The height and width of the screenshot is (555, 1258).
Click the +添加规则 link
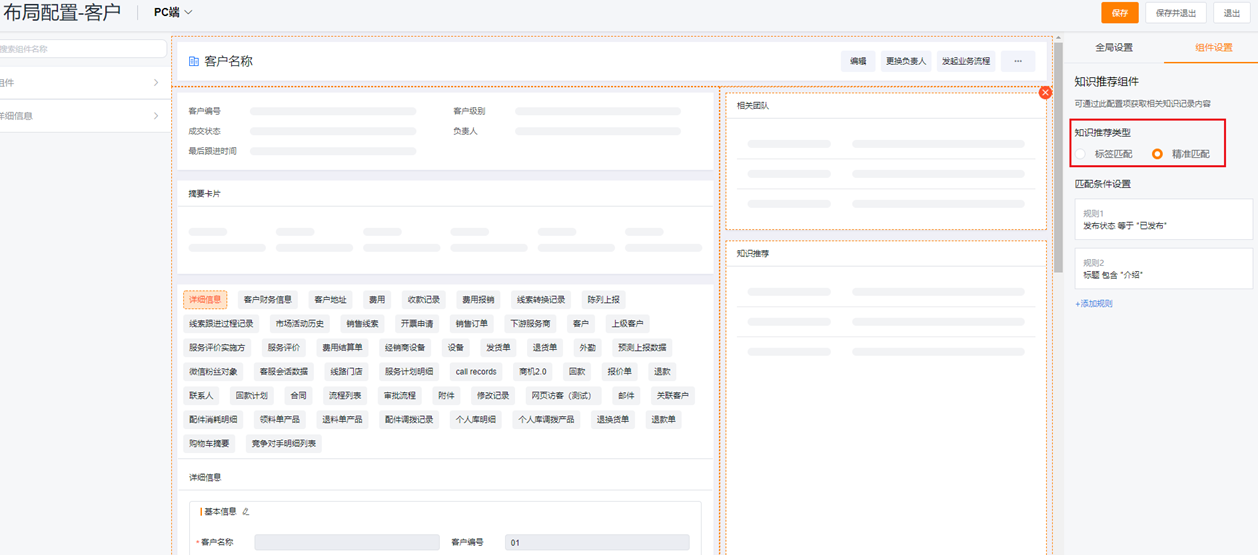pyautogui.click(x=1093, y=303)
